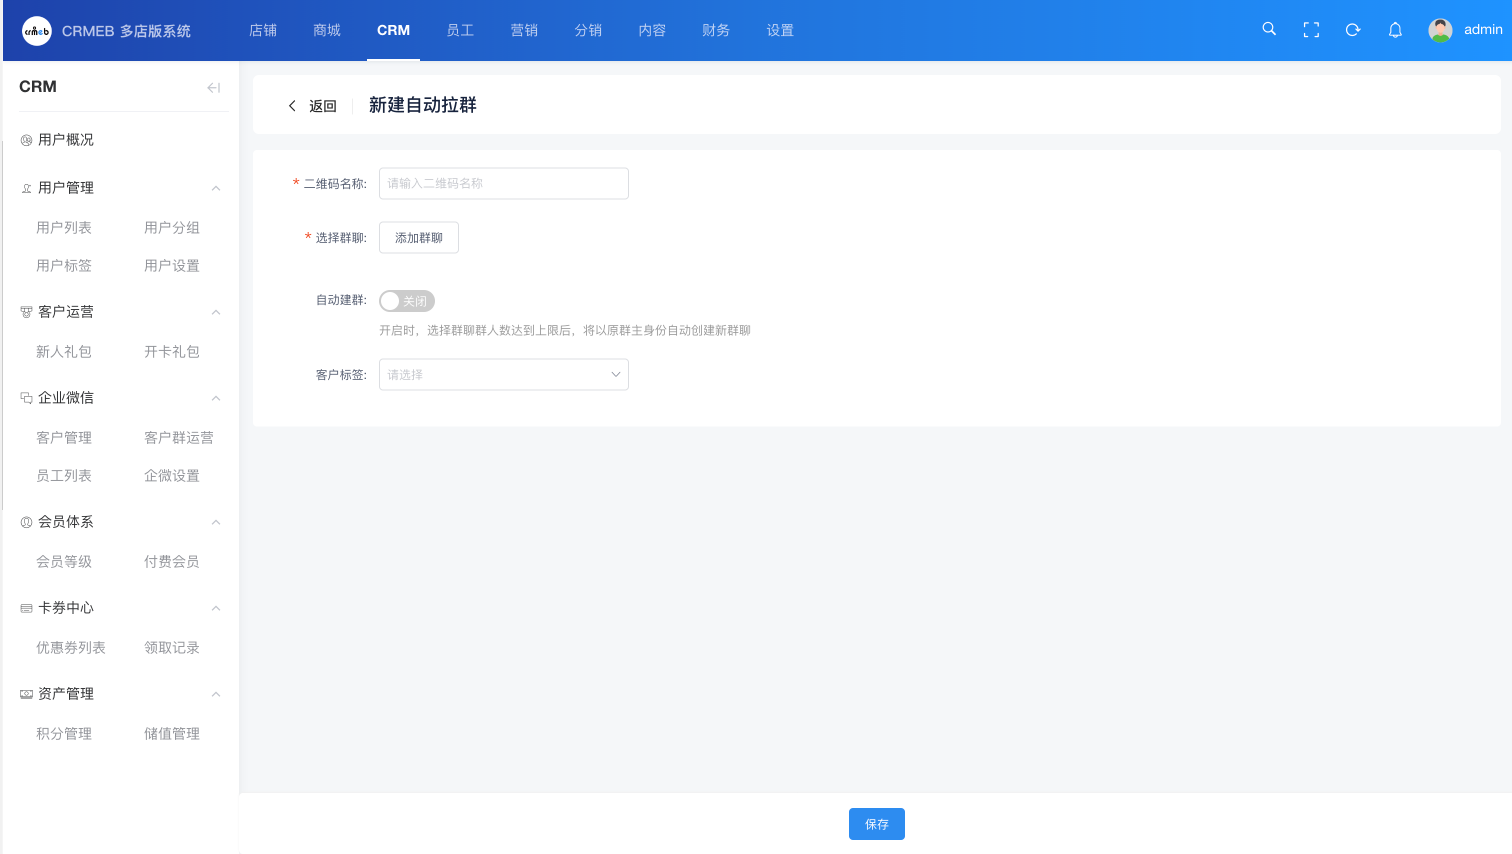Collapse the 卡券中心 group chevron
This screenshot has width=1512, height=854.
click(x=216, y=608)
